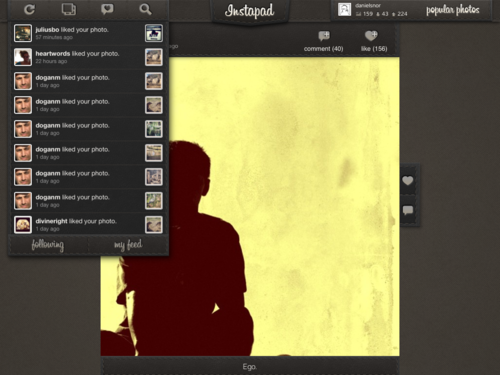The width and height of the screenshot is (500, 375).
Task: Select the divineright liked your photo entry
Action: 89,225
